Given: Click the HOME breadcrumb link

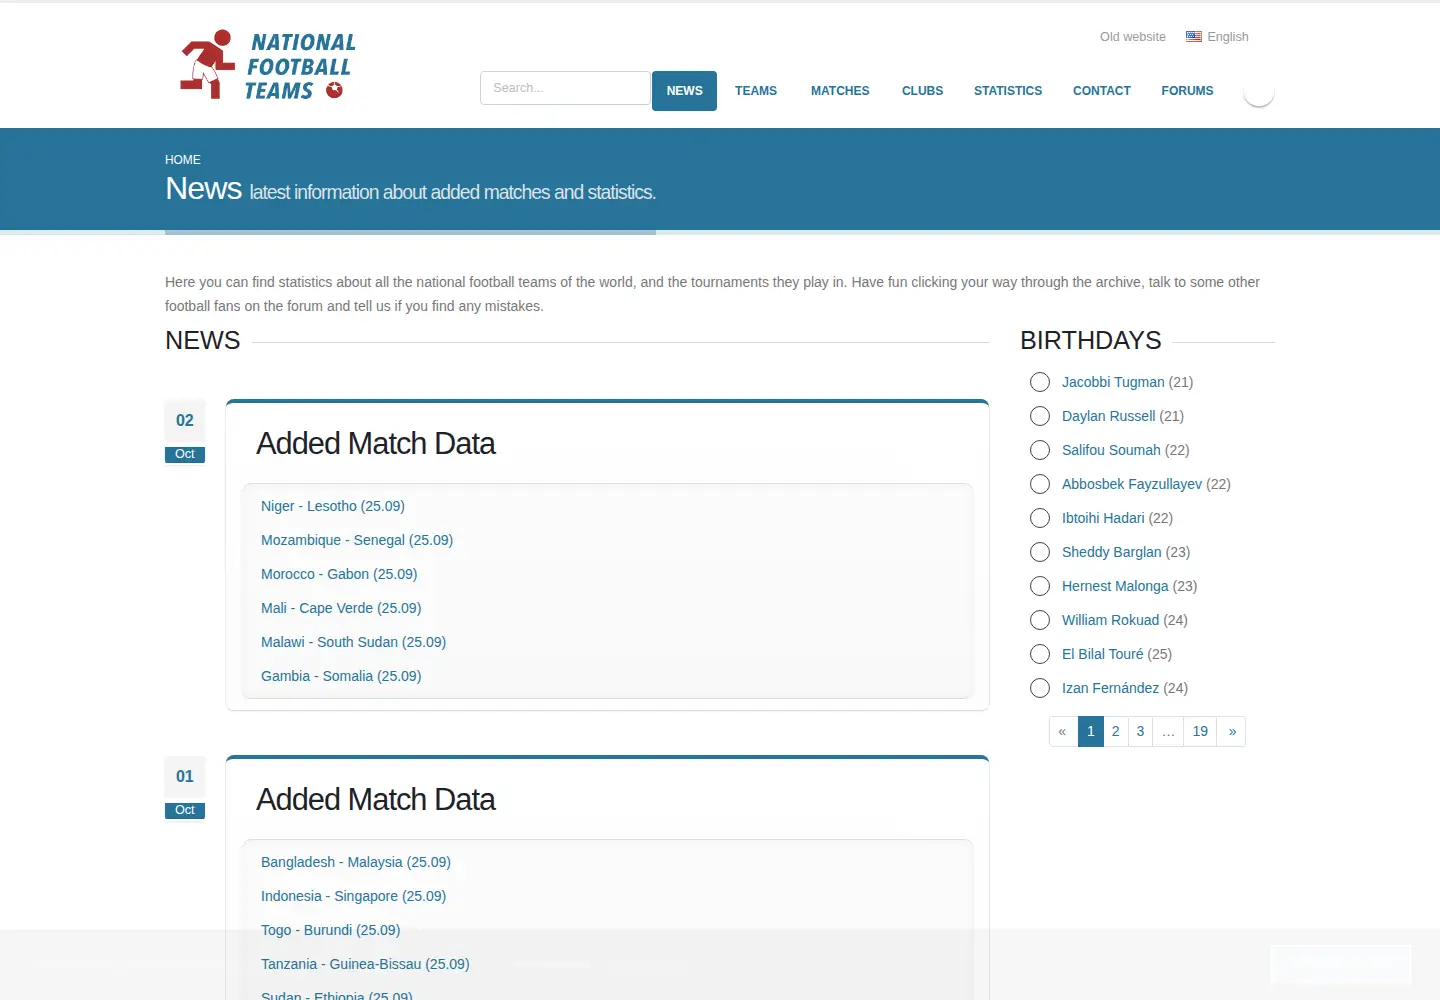Looking at the screenshot, I should [x=183, y=160].
